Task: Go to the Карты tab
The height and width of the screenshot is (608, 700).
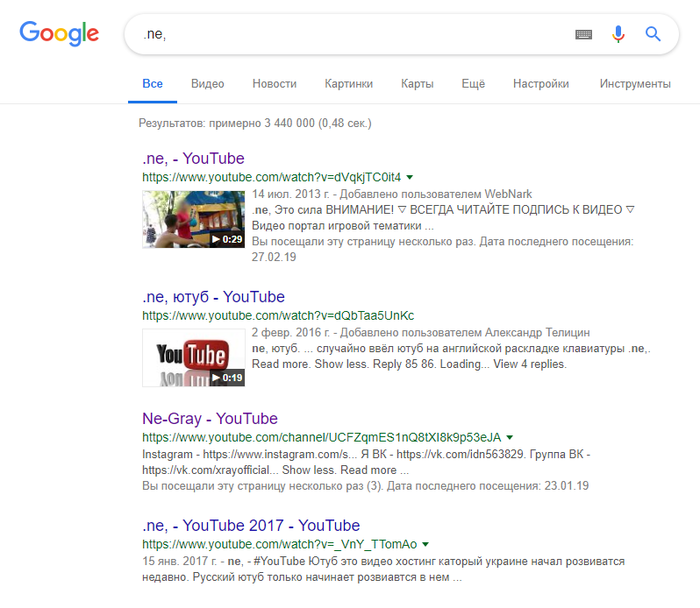Action: [417, 84]
